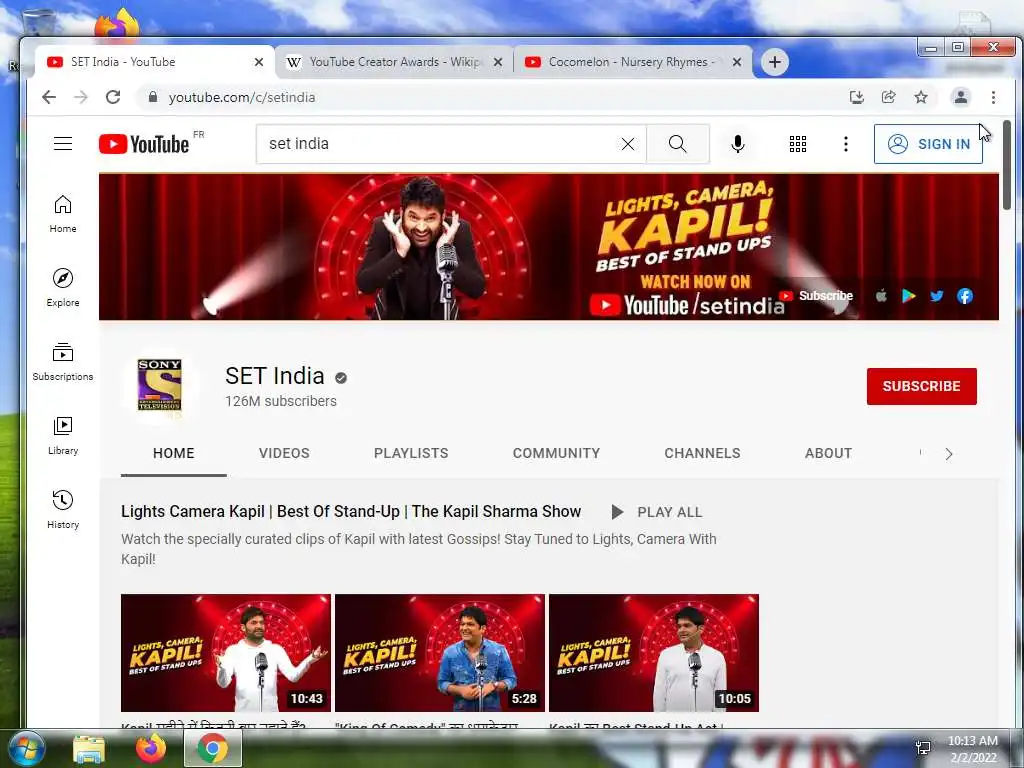Open Firefox from the taskbar
The height and width of the screenshot is (768, 1024).
pyautogui.click(x=151, y=748)
